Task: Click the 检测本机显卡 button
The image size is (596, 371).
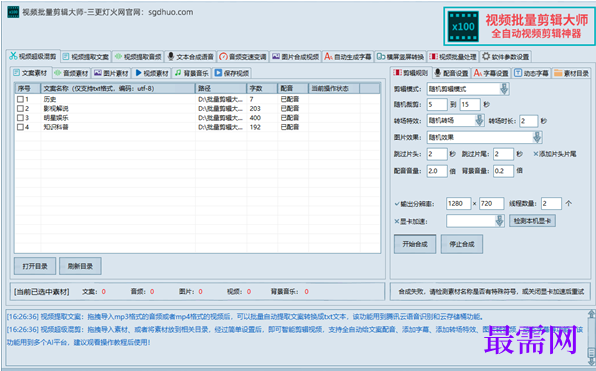Action: [x=532, y=221]
